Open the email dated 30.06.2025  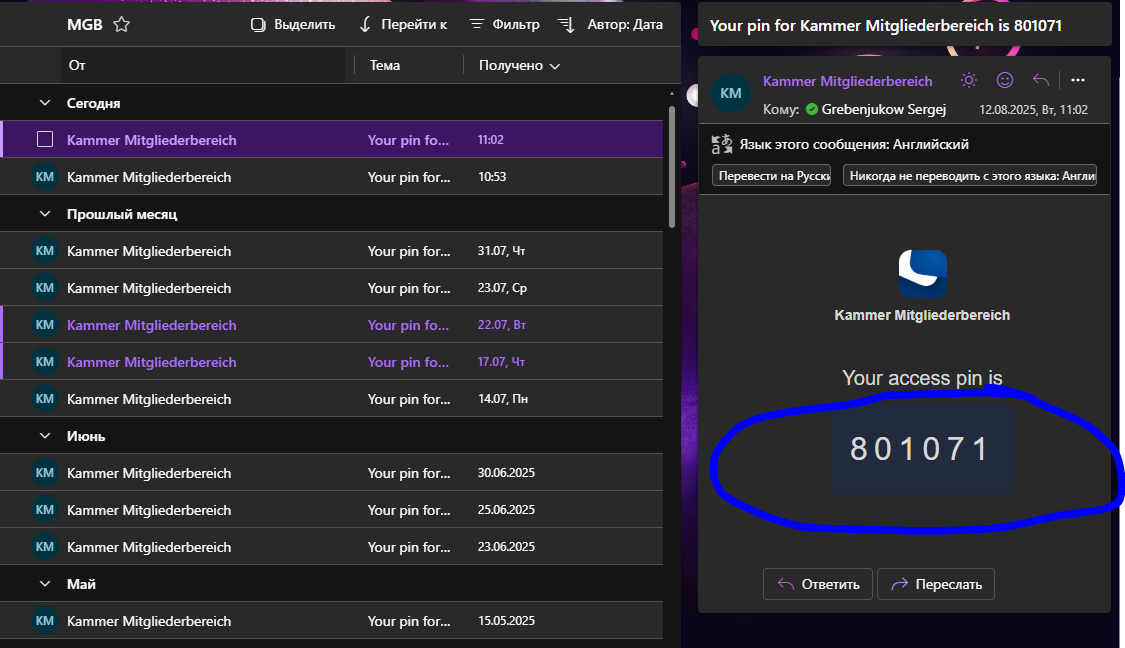click(331, 473)
